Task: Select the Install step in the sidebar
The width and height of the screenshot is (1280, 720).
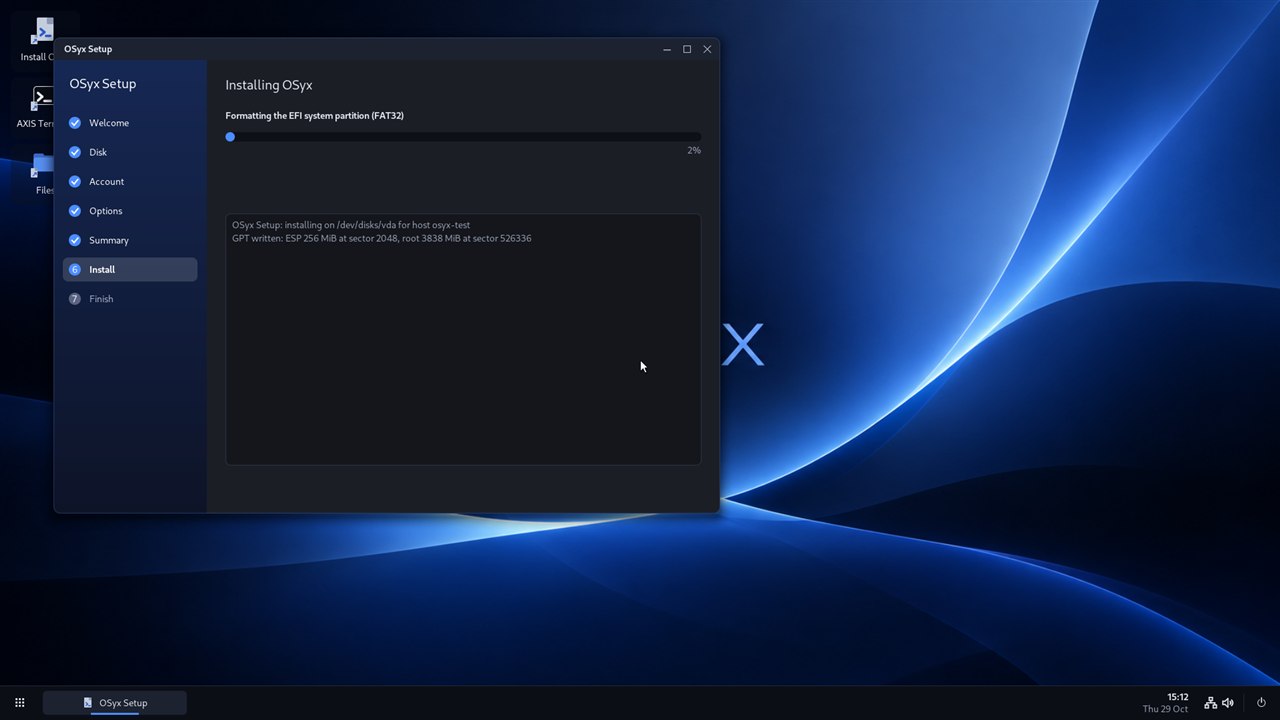Action: tap(130, 270)
